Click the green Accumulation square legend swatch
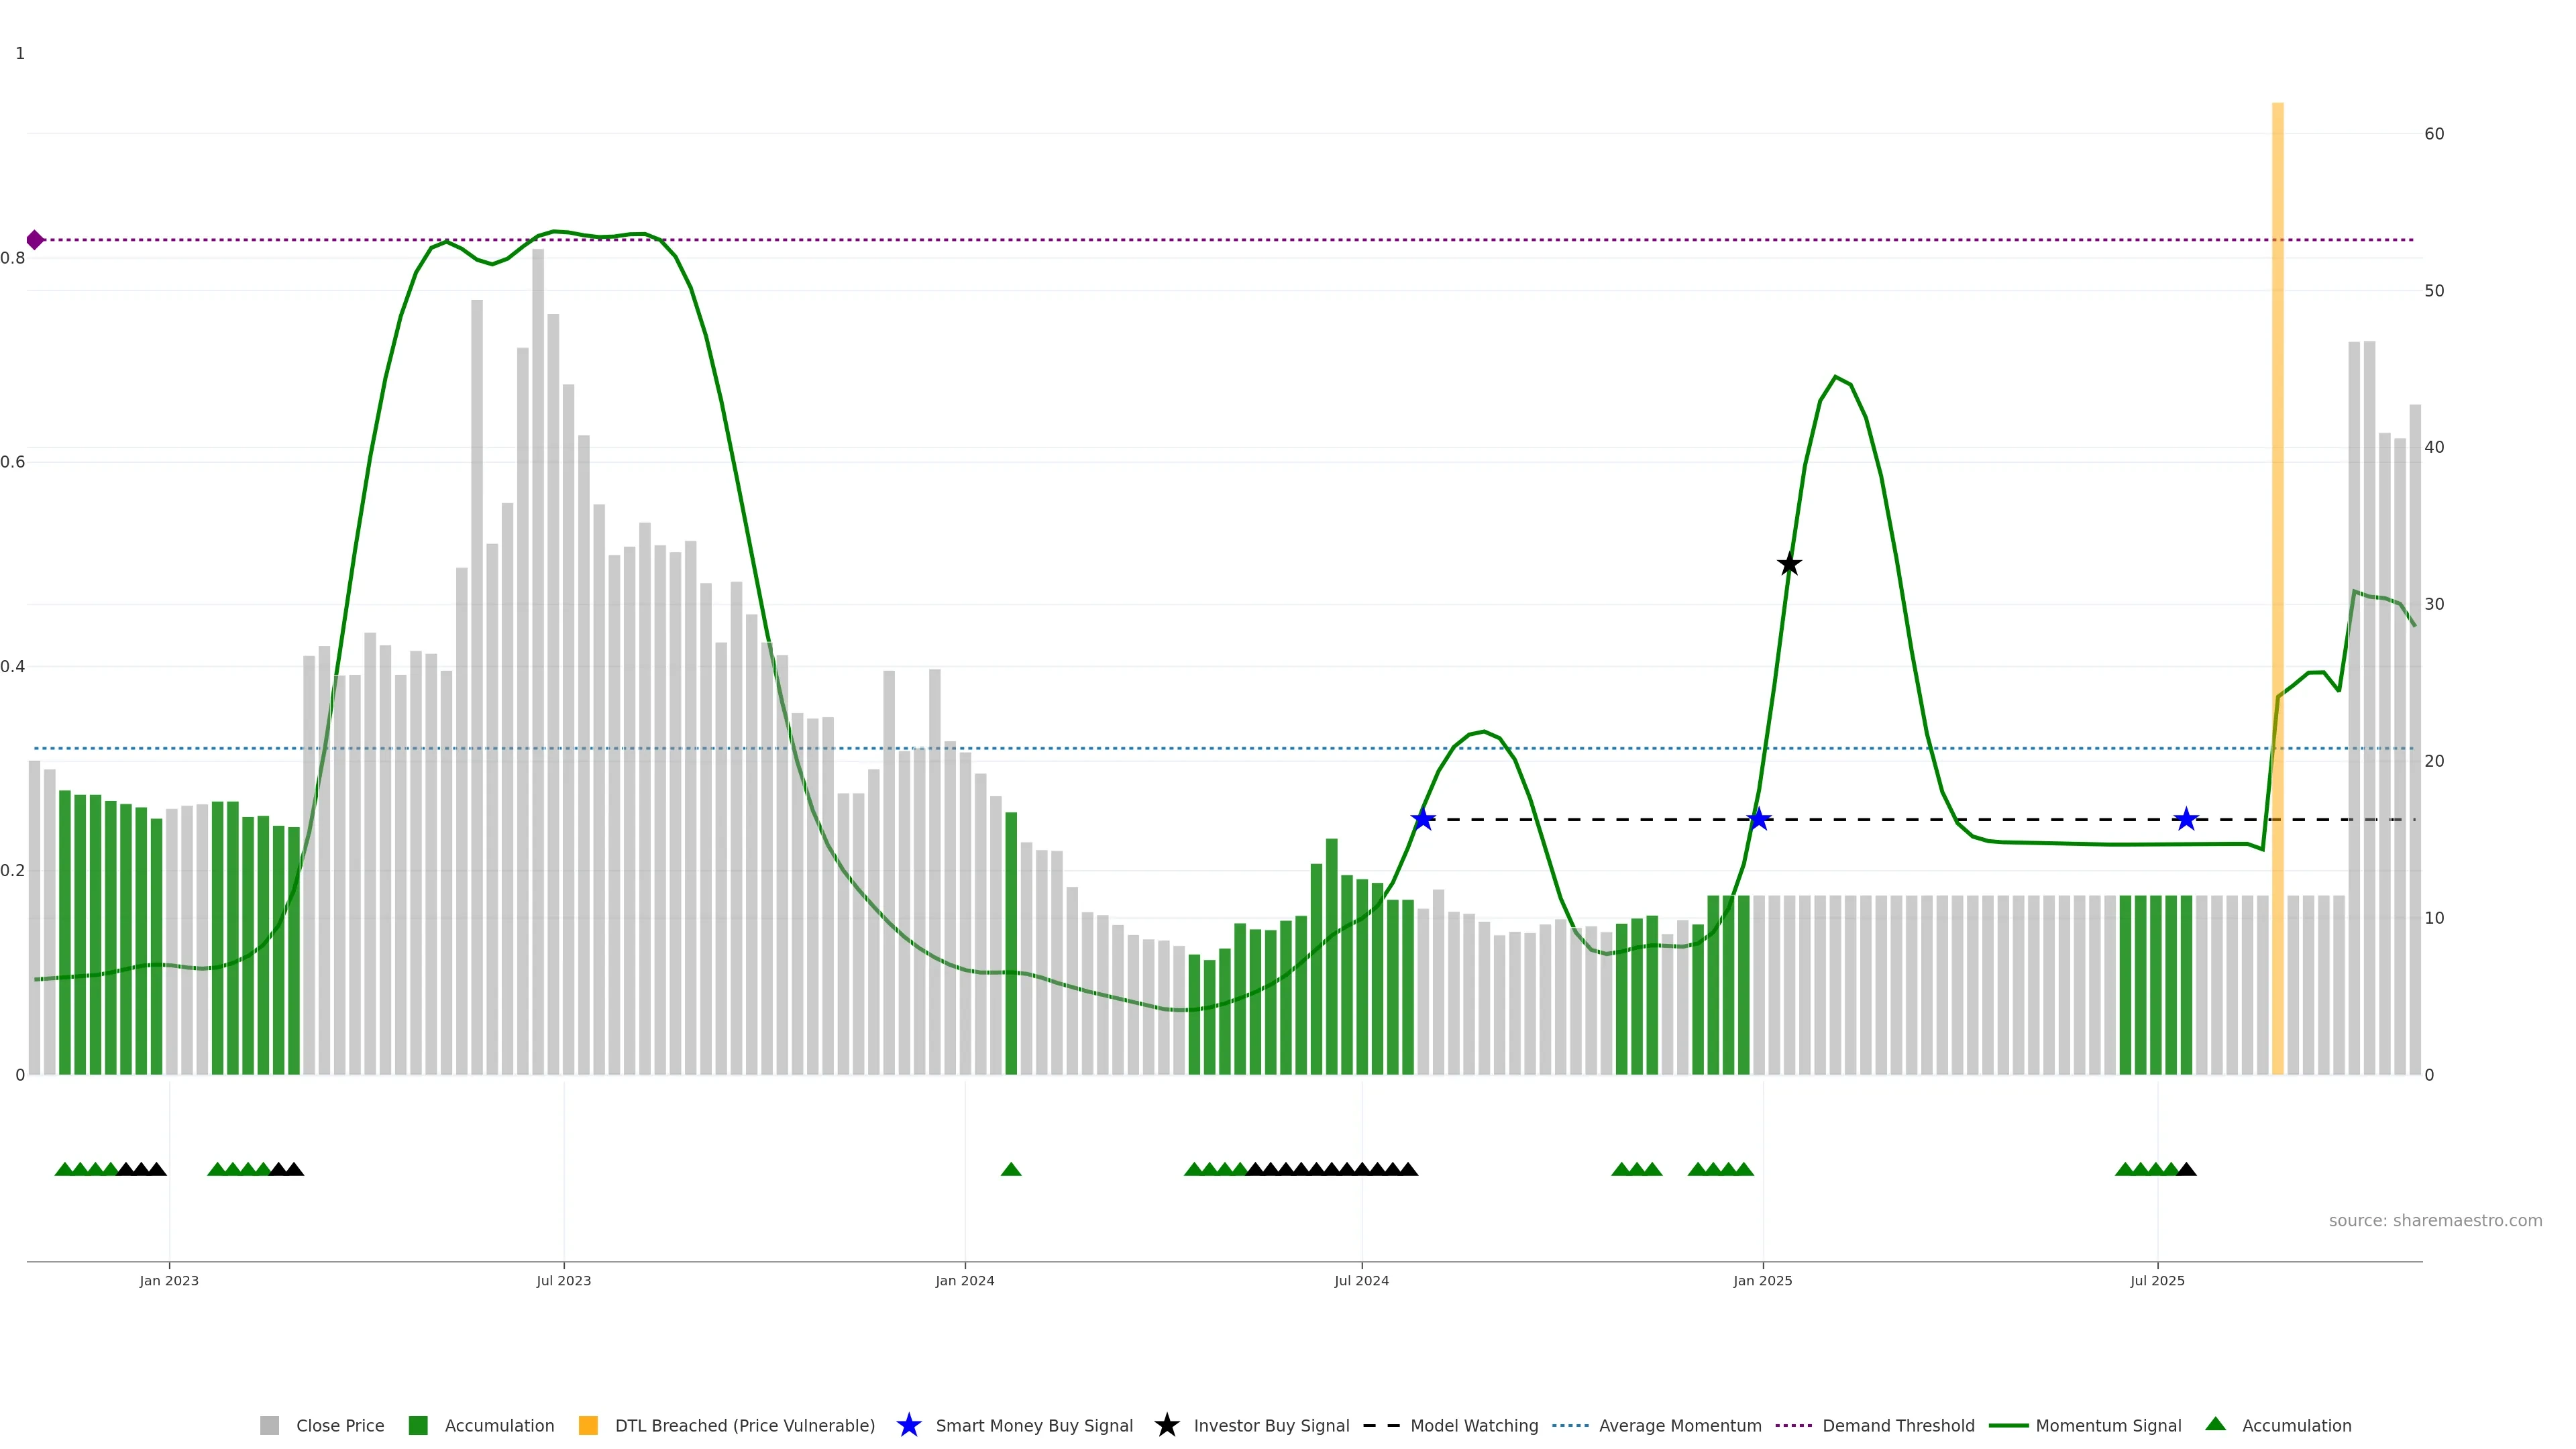 (x=418, y=1426)
